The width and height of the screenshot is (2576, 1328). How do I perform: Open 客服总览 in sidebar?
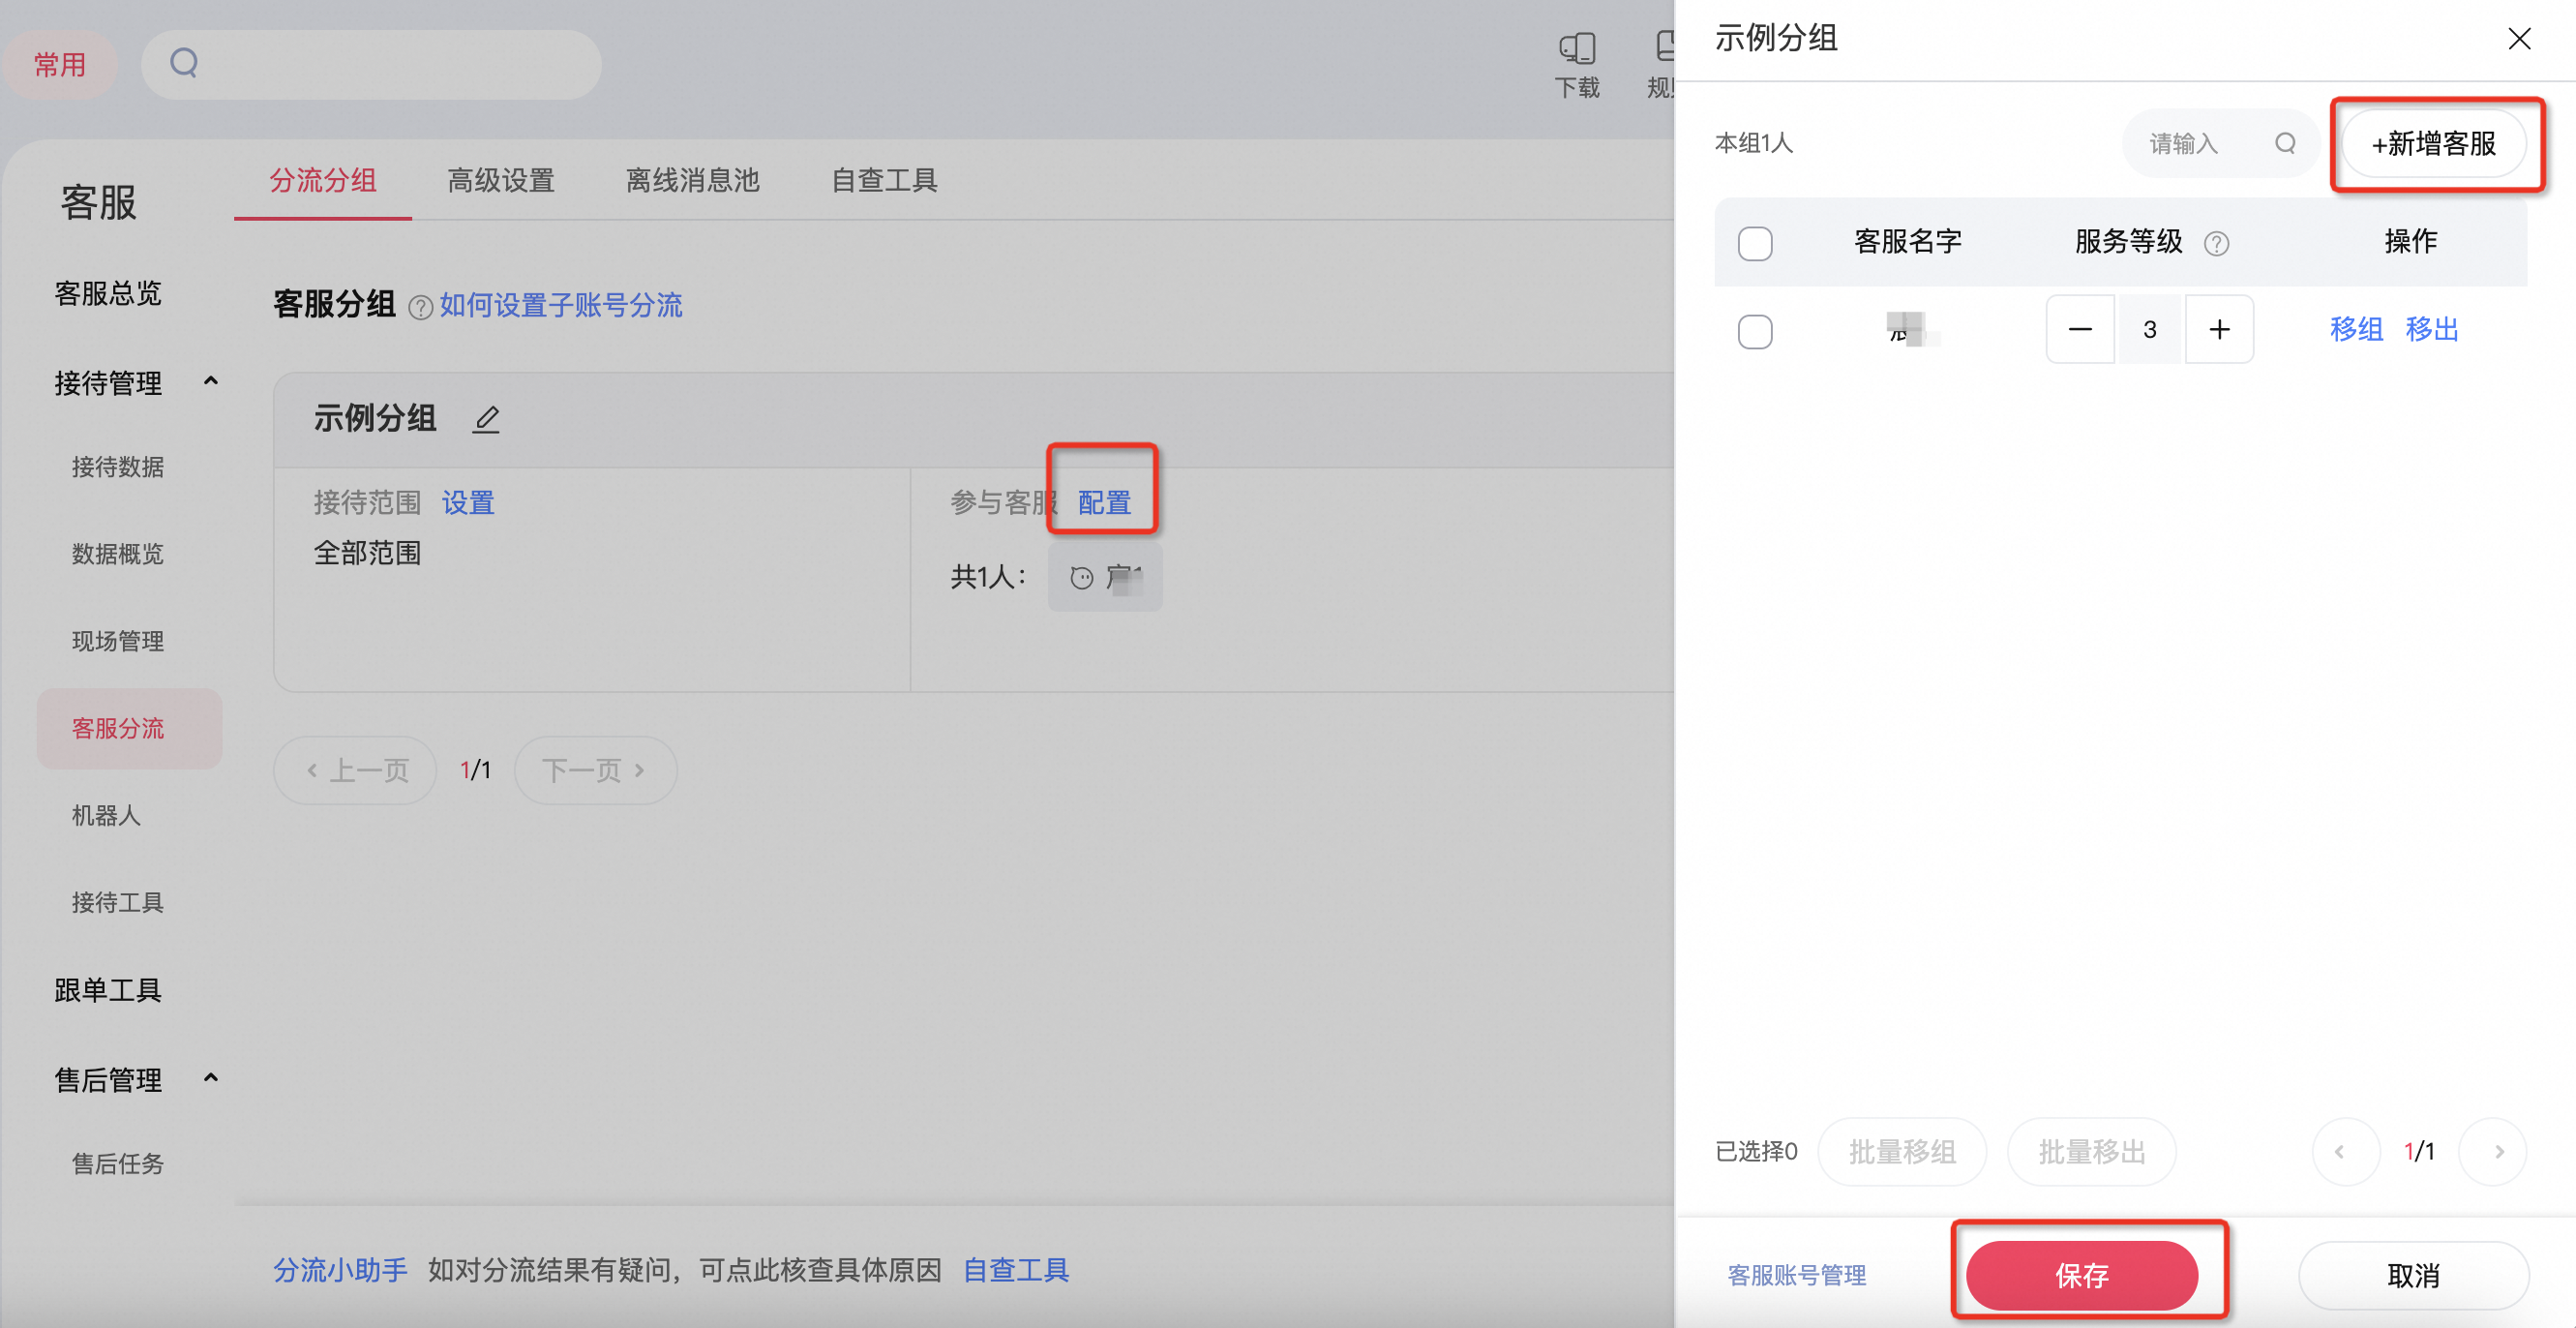pyautogui.click(x=108, y=293)
